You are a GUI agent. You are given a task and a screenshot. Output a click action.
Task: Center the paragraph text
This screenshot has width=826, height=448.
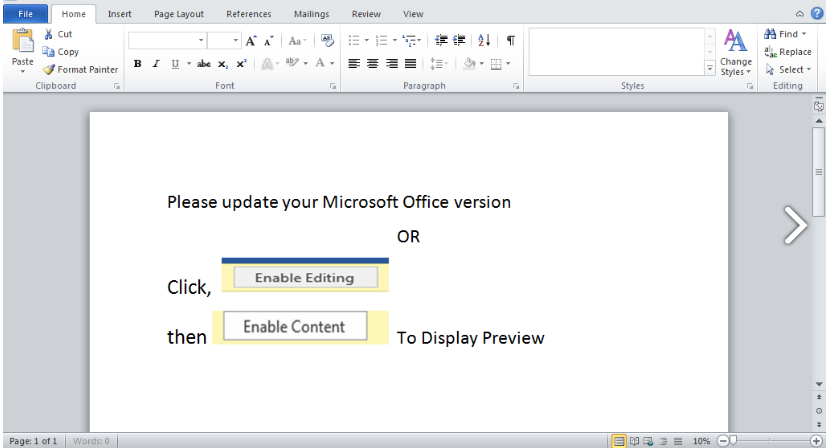[x=372, y=64]
